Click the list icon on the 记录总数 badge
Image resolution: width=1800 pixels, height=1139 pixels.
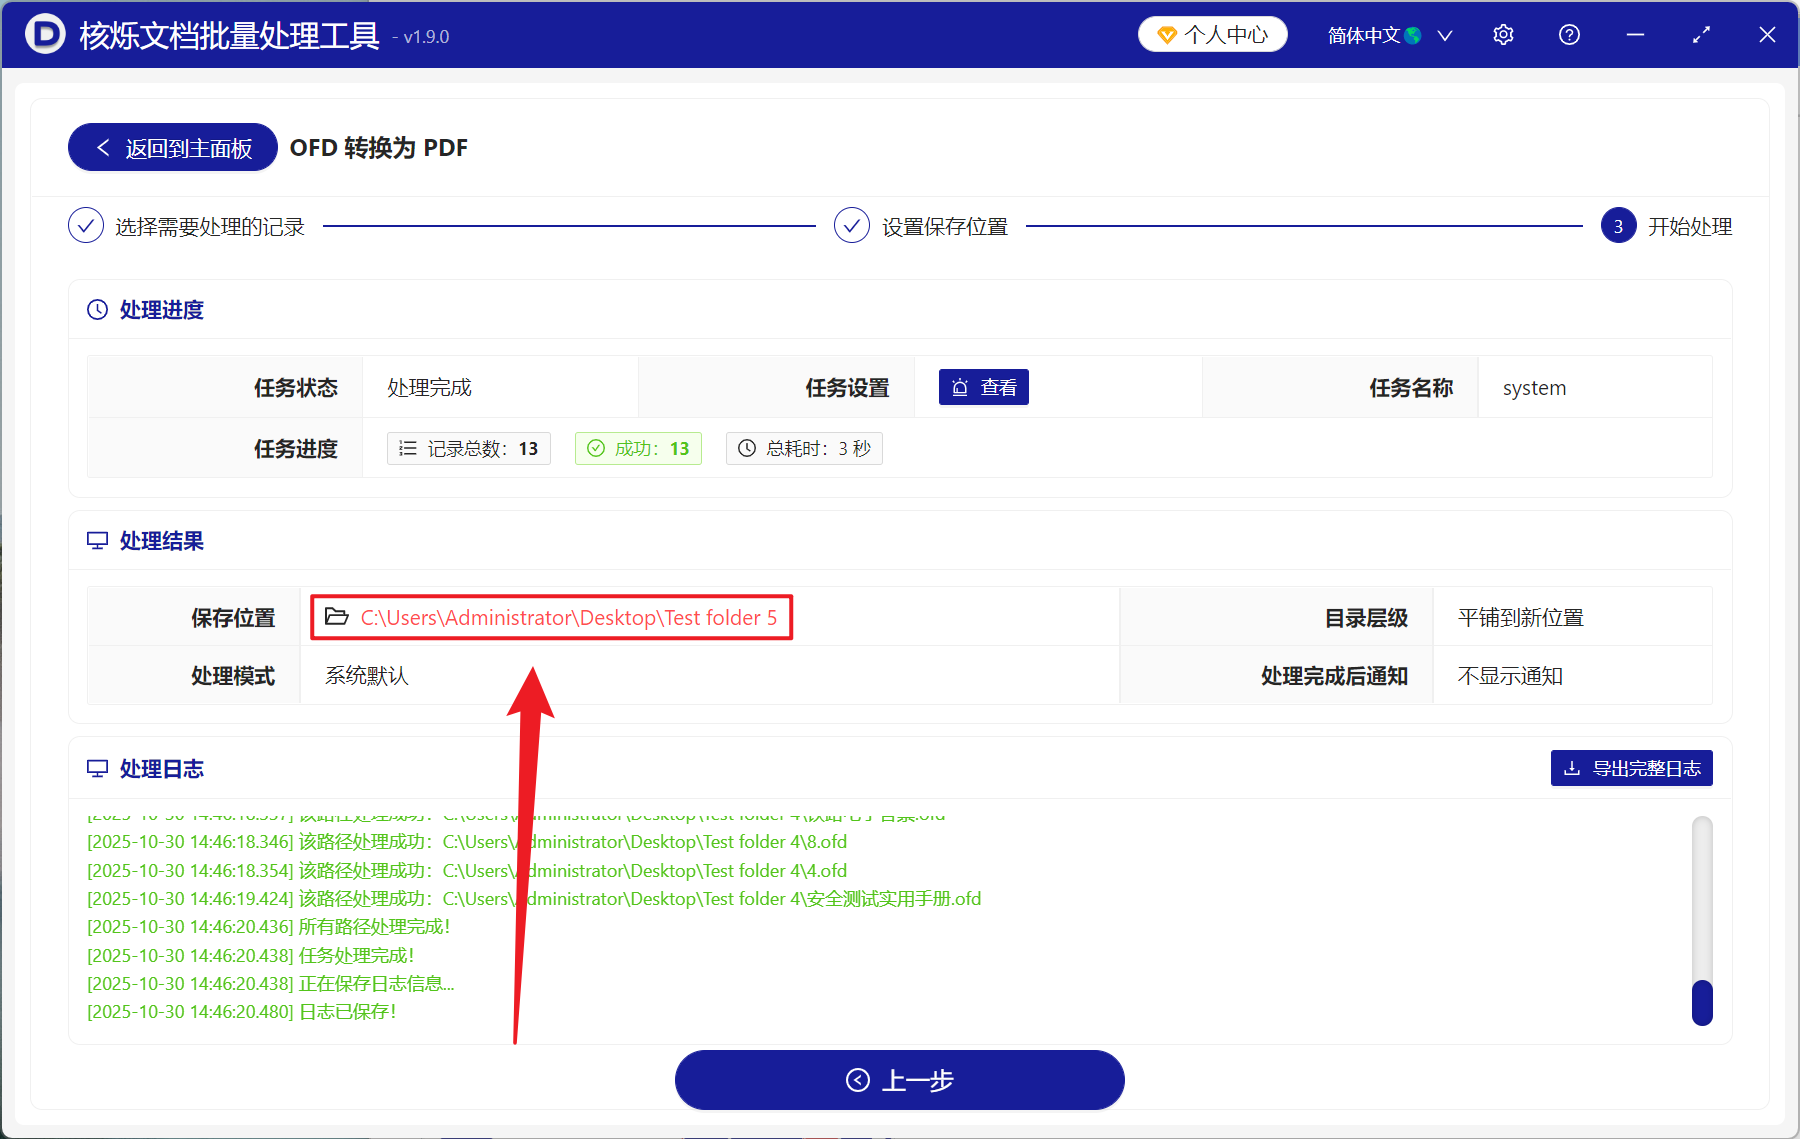(407, 448)
